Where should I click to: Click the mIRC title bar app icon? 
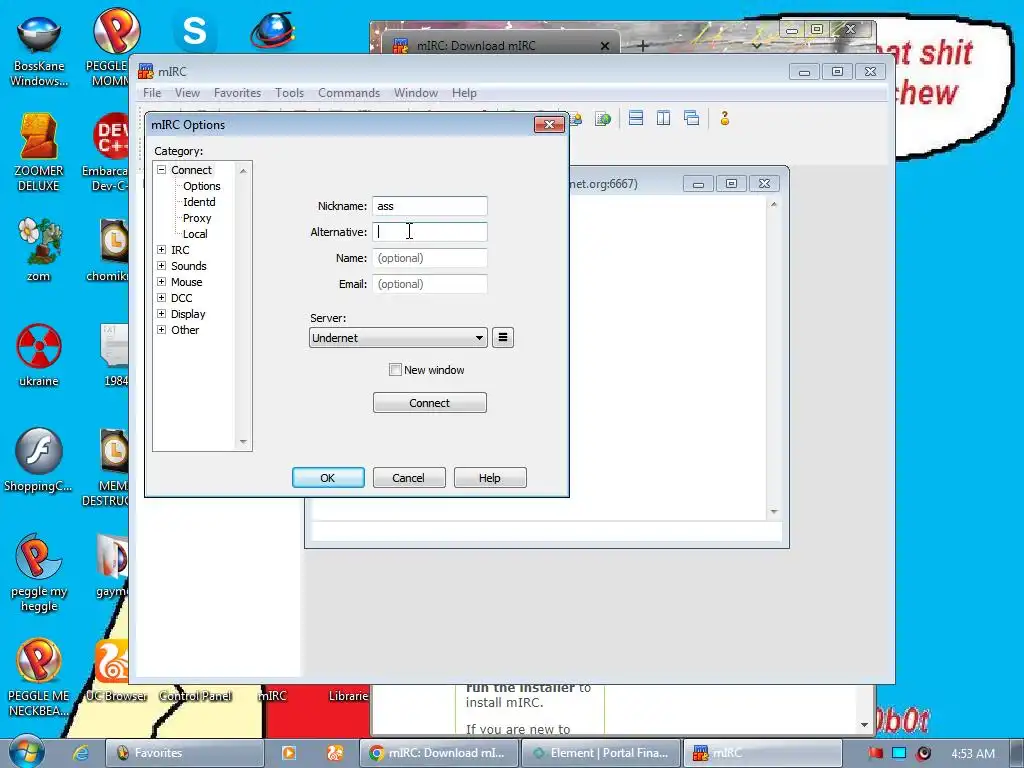(x=146, y=71)
